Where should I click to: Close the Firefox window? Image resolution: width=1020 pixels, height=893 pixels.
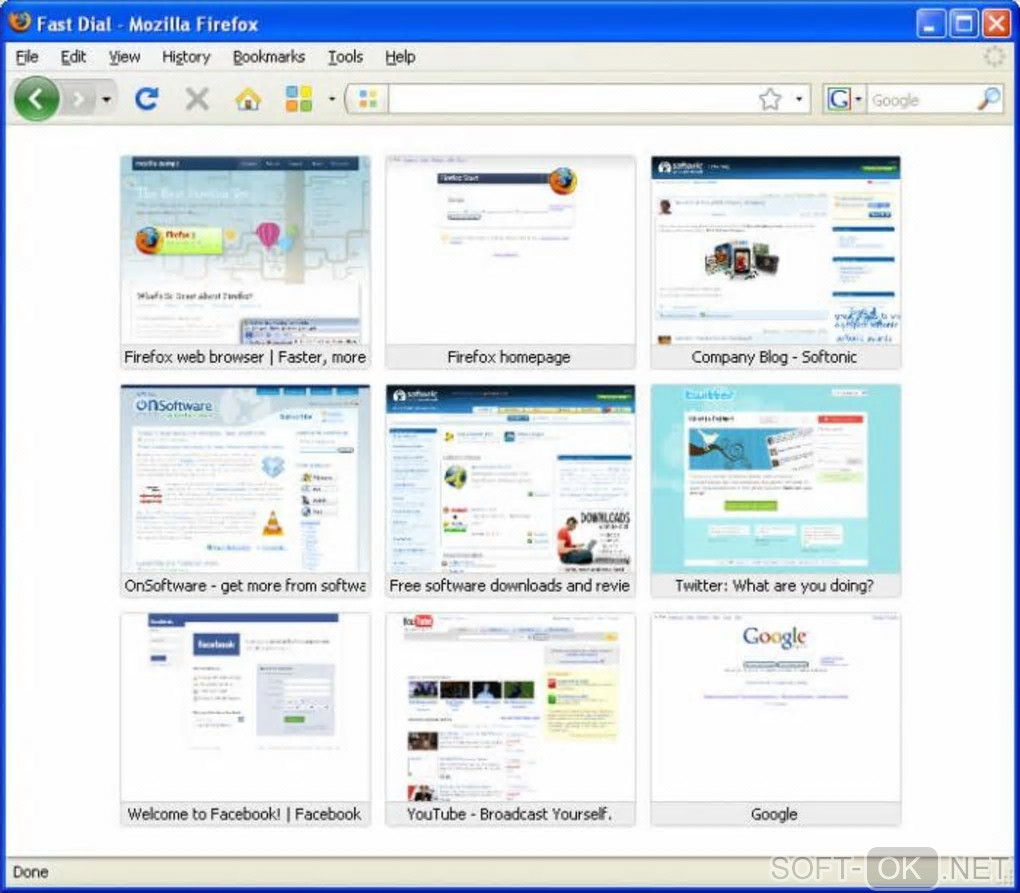(996, 24)
